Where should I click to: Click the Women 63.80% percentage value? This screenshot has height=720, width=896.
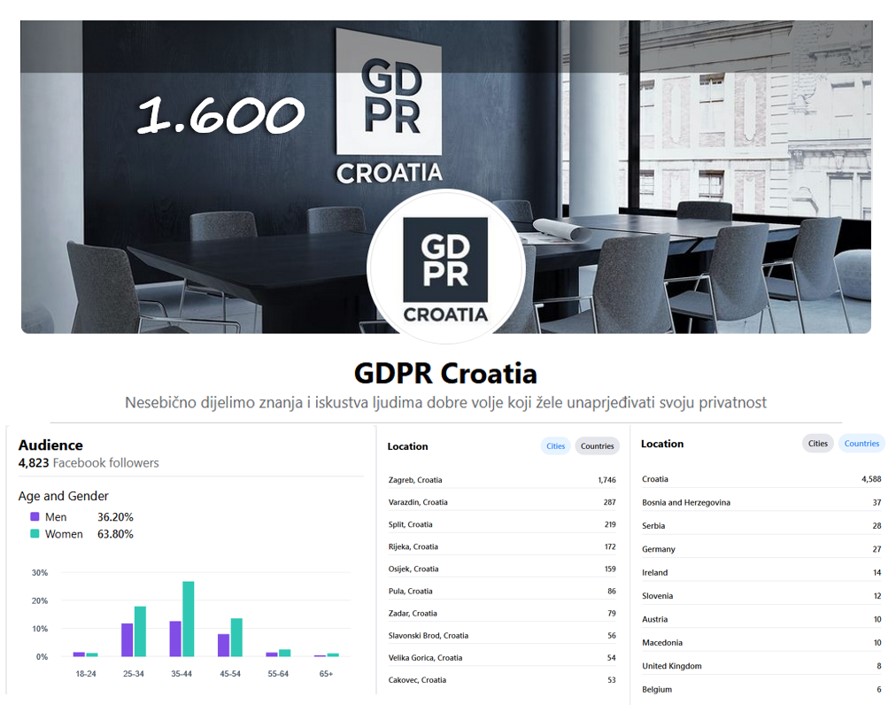click(115, 534)
